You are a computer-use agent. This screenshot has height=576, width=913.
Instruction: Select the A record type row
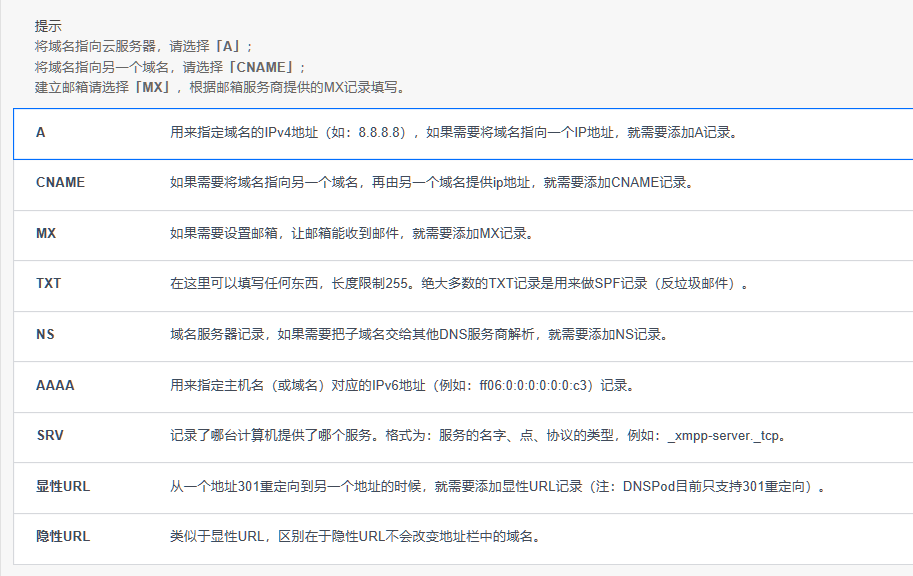click(x=463, y=133)
